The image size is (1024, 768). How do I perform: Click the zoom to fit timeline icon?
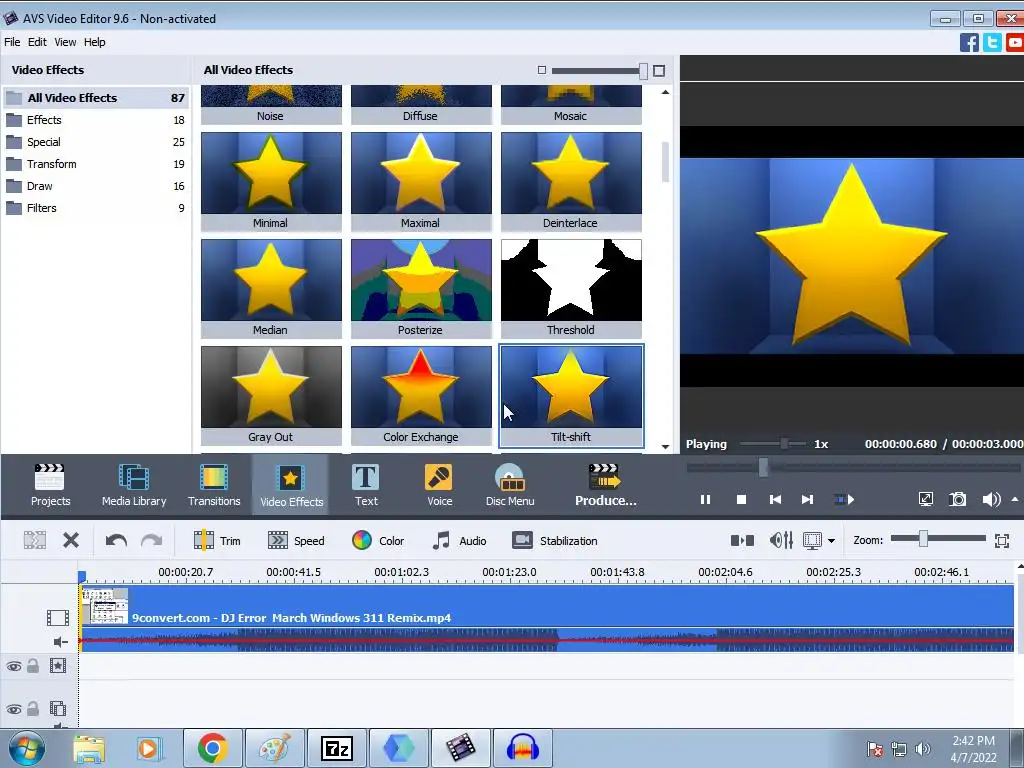tap(1002, 541)
